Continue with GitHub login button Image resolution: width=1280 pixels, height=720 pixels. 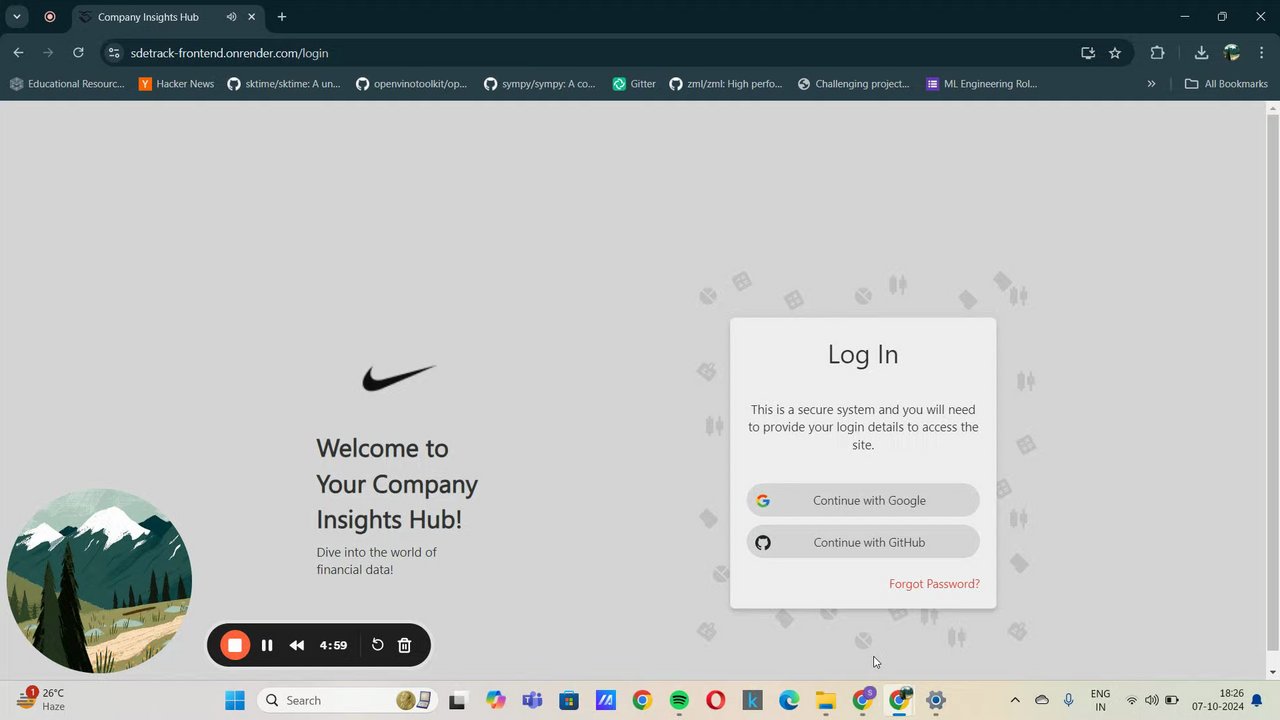[863, 542]
